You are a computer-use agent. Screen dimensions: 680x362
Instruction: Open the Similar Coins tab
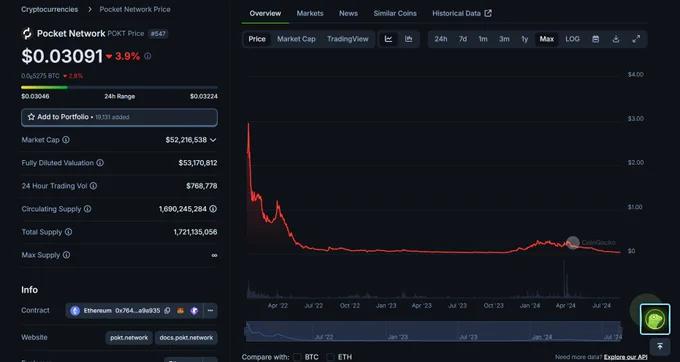(395, 13)
